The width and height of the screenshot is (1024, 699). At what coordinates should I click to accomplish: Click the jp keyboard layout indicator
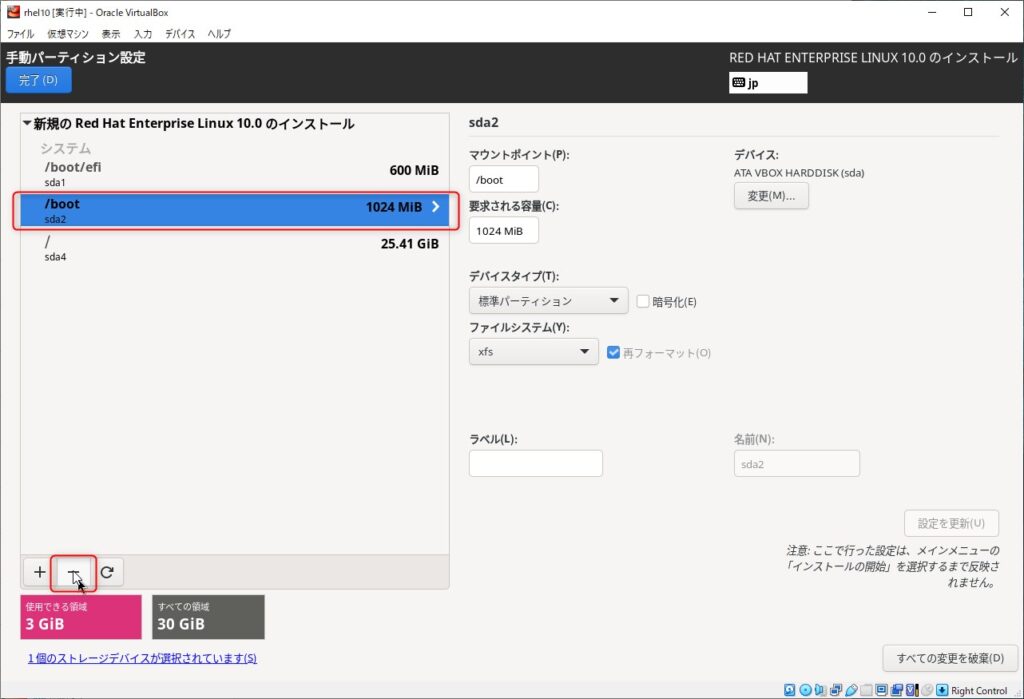767,83
